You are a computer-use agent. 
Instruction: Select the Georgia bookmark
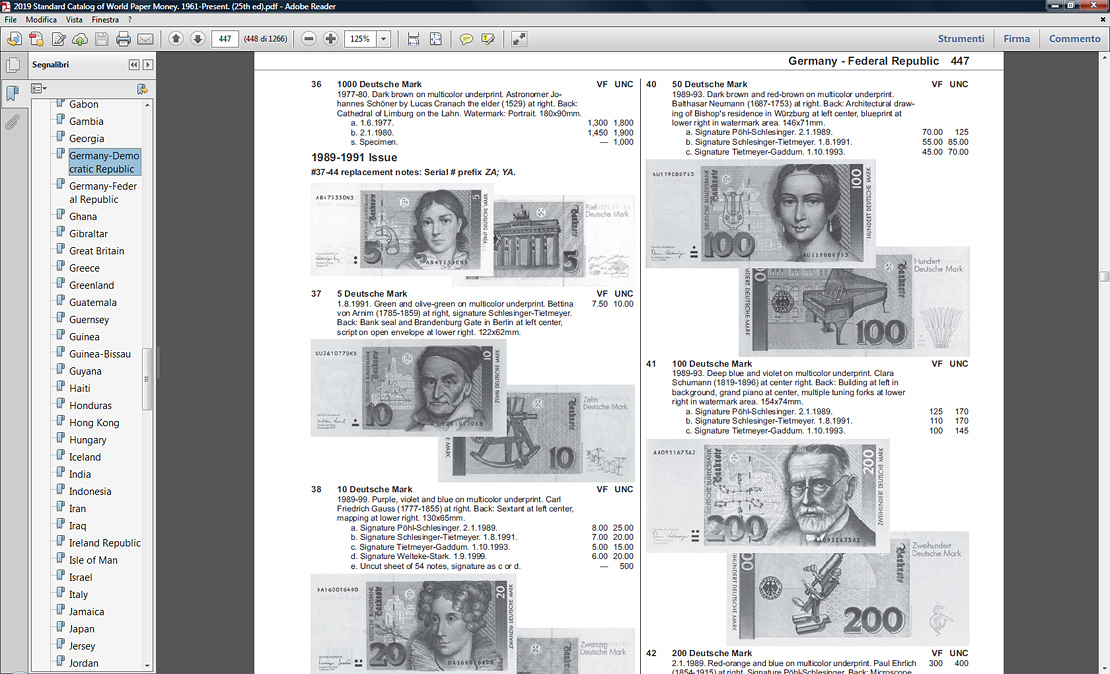pyautogui.click(x=86, y=139)
